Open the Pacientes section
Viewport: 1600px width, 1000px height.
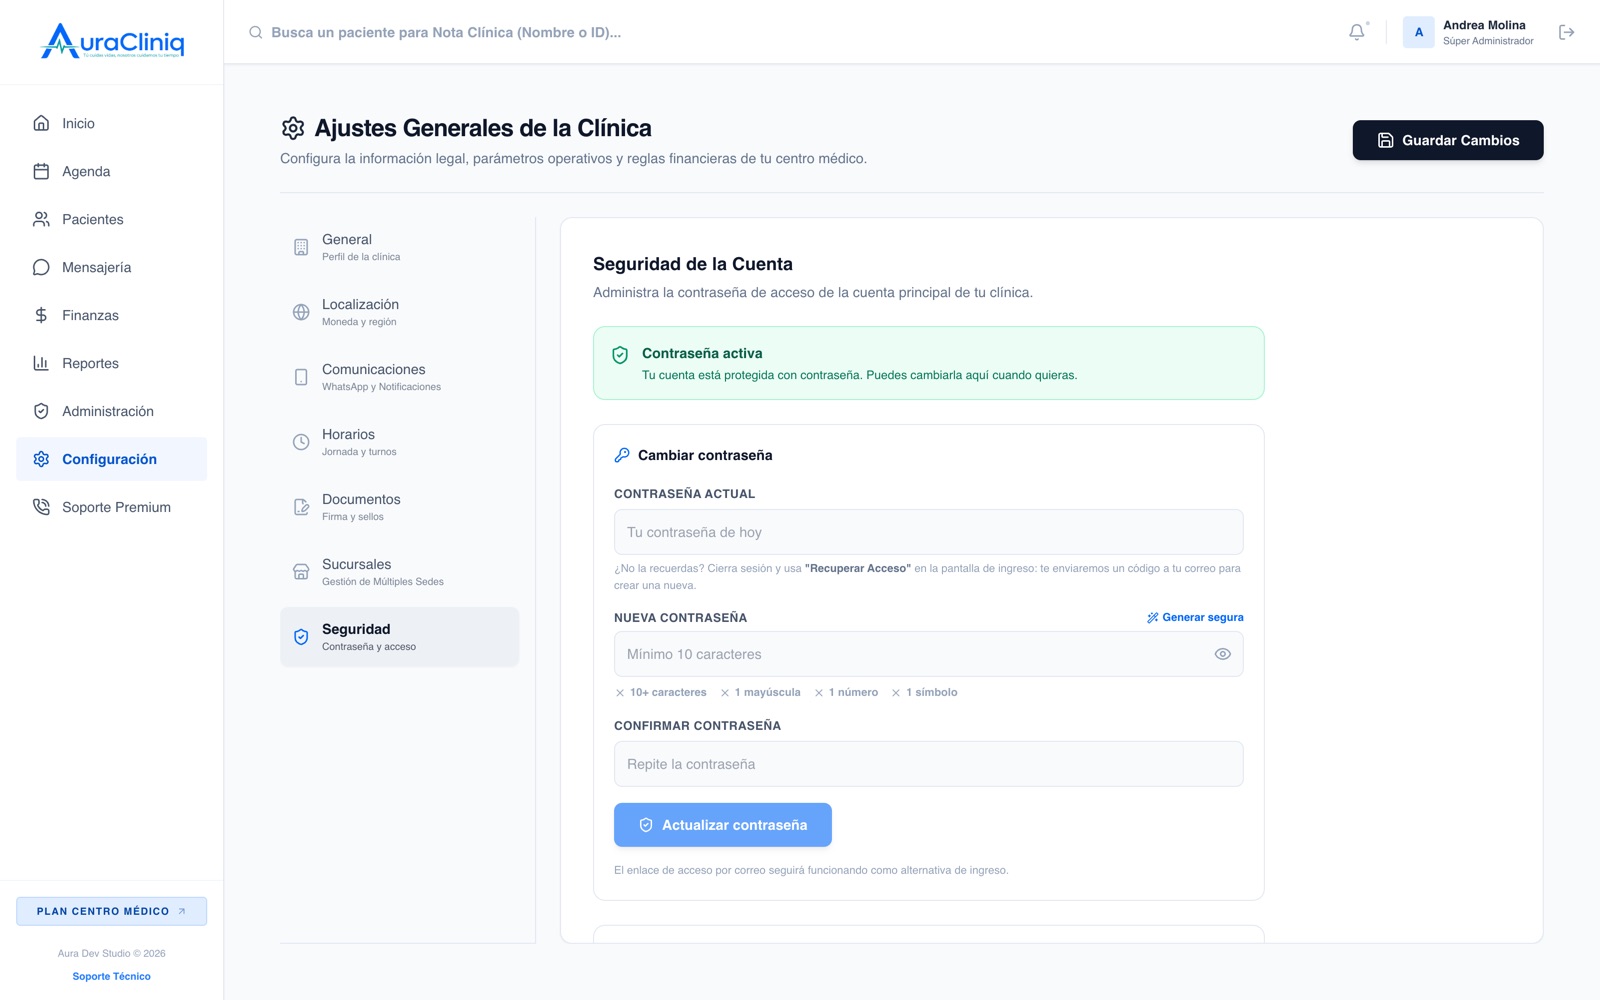click(112, 219)
